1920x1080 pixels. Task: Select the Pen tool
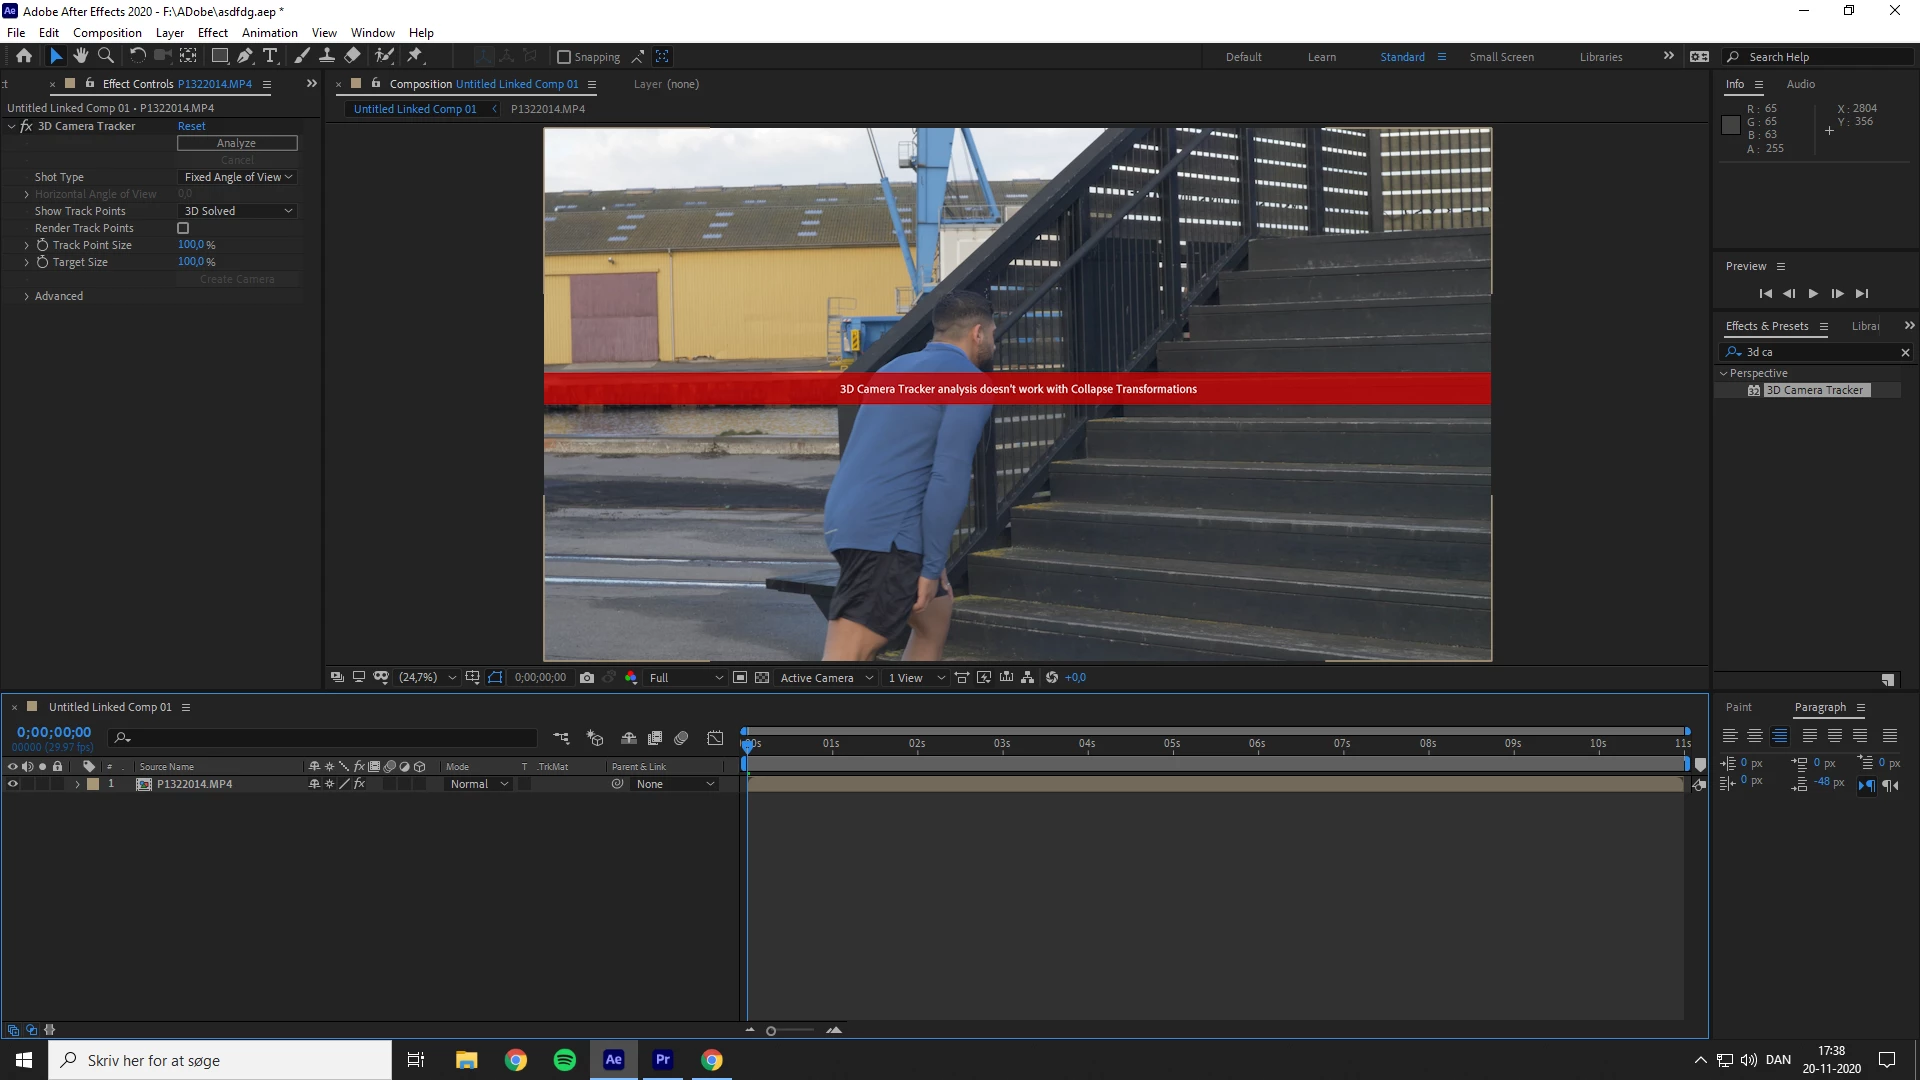(x=245, y=56)
